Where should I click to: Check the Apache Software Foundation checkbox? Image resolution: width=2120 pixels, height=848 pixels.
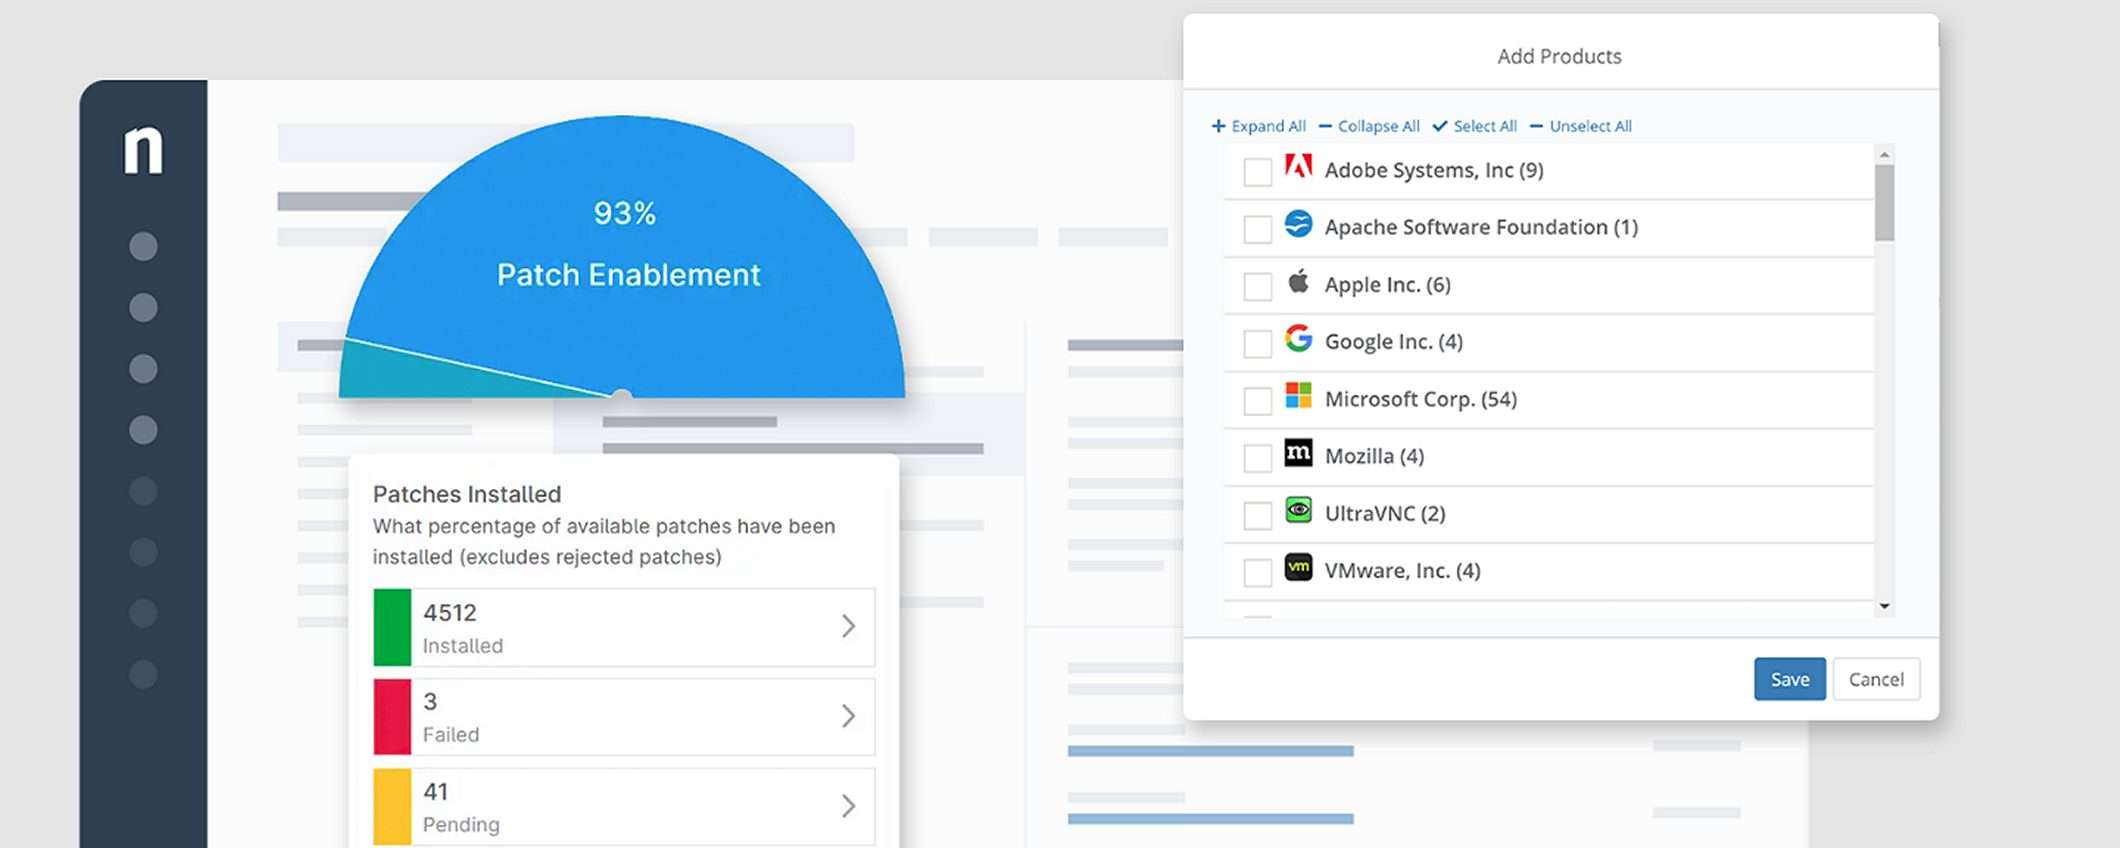point(1257,229)
